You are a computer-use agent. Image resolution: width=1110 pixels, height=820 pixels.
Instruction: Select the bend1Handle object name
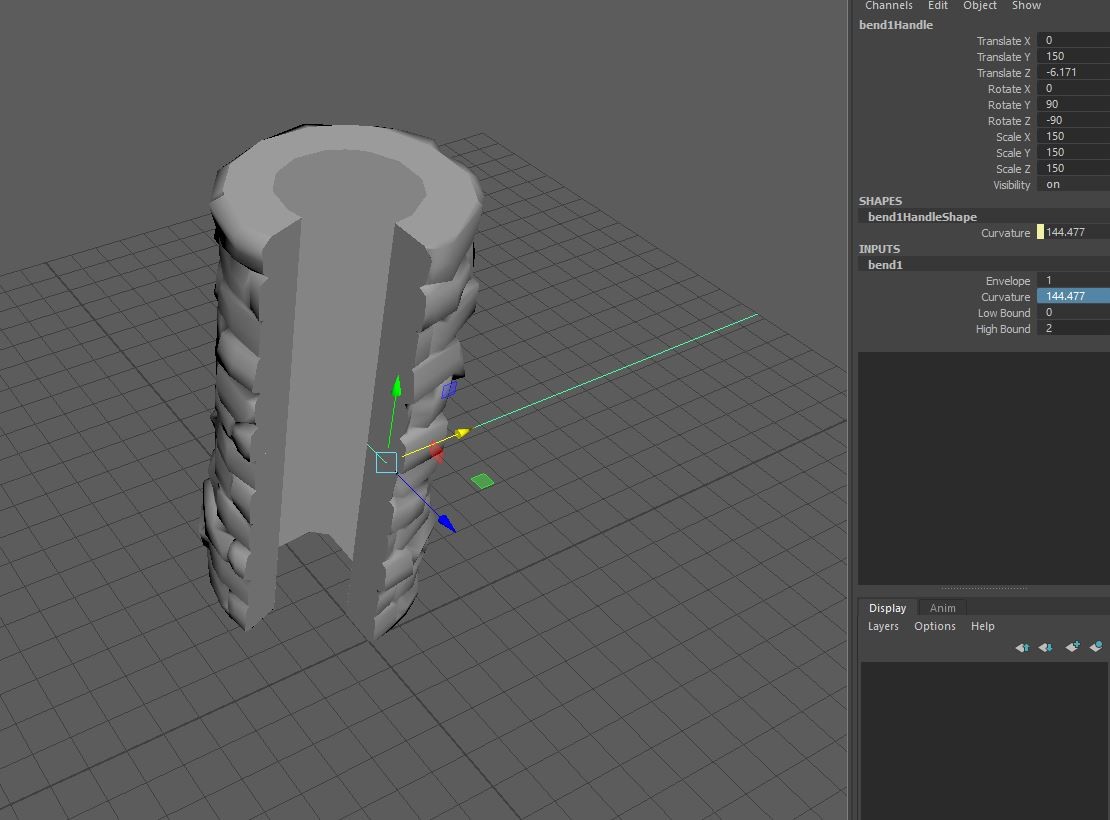[896, 25]
